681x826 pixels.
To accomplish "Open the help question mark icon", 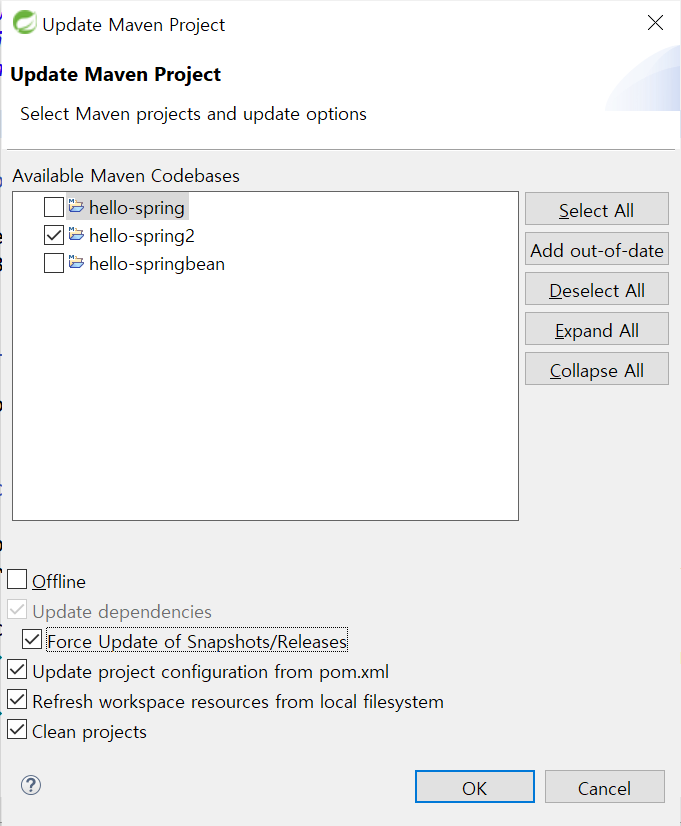I will [31, 785].
